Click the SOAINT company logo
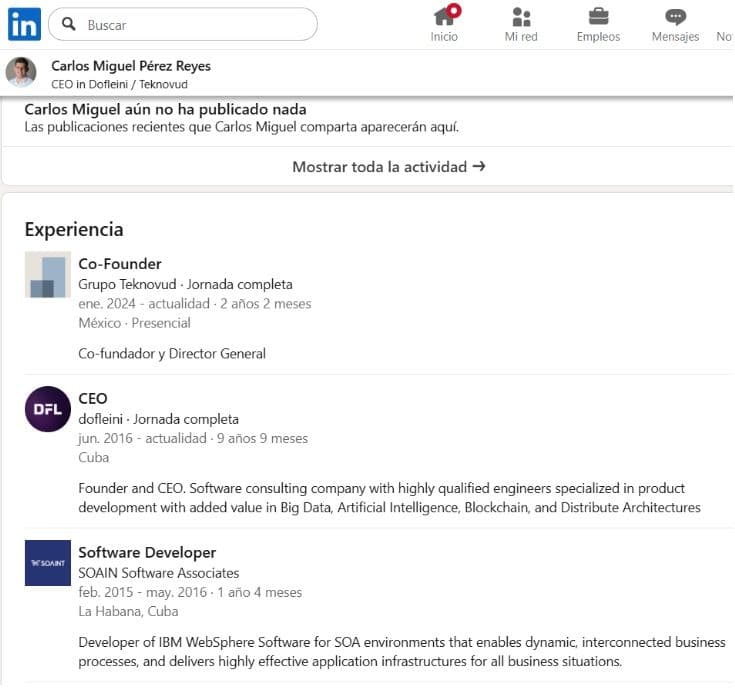Image resolution: width=735 pixels, height=689 pixels. point(48,563)
